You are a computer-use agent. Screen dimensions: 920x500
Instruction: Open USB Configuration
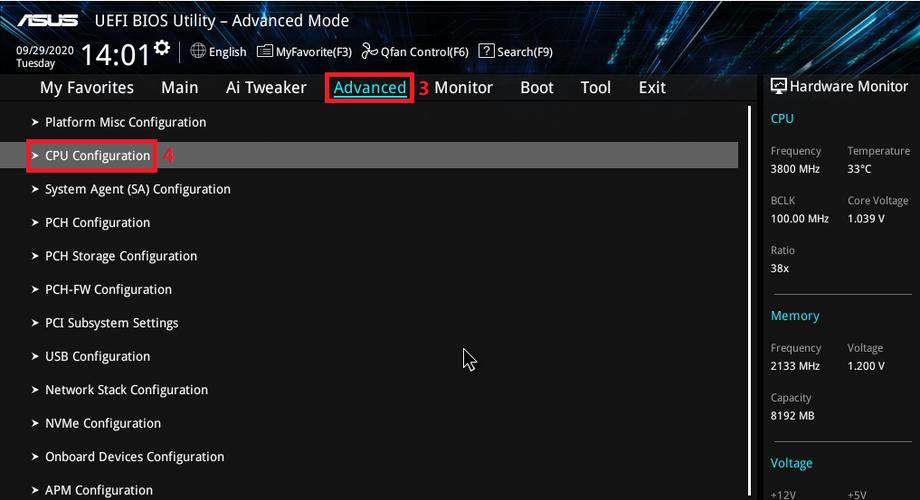[x=97, y=356]
